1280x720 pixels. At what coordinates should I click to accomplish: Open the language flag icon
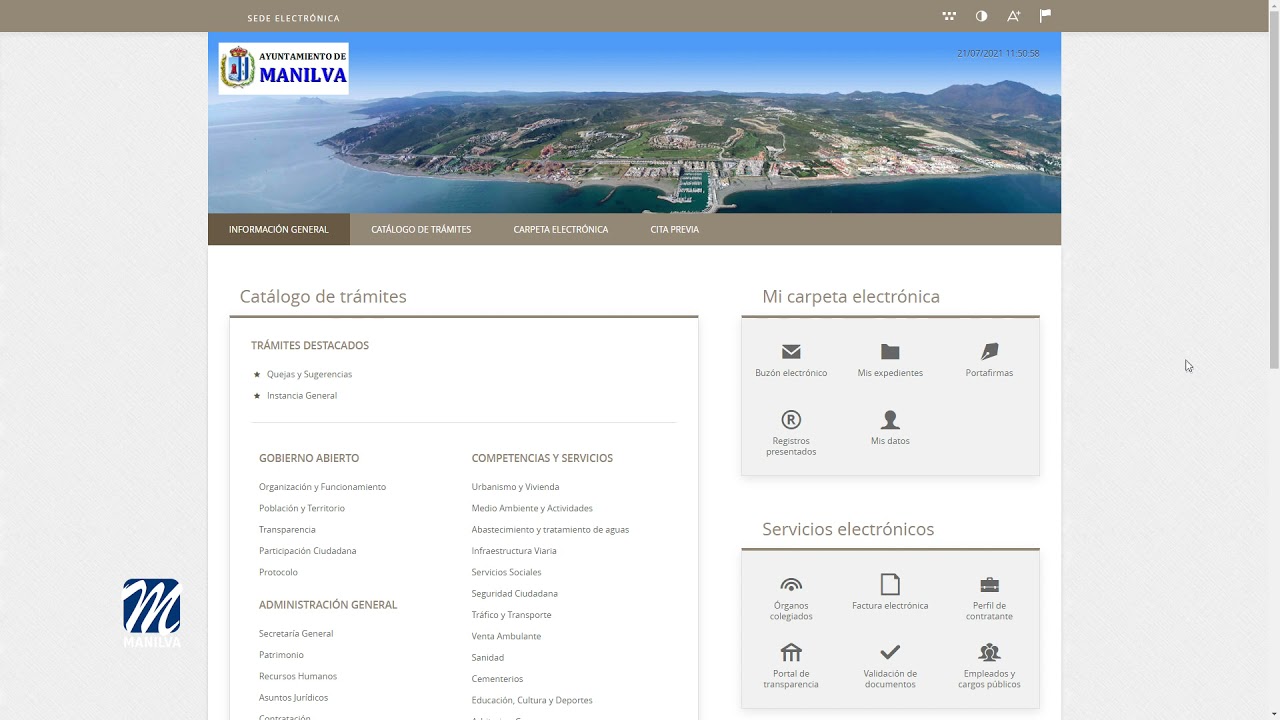(1045, 16)
